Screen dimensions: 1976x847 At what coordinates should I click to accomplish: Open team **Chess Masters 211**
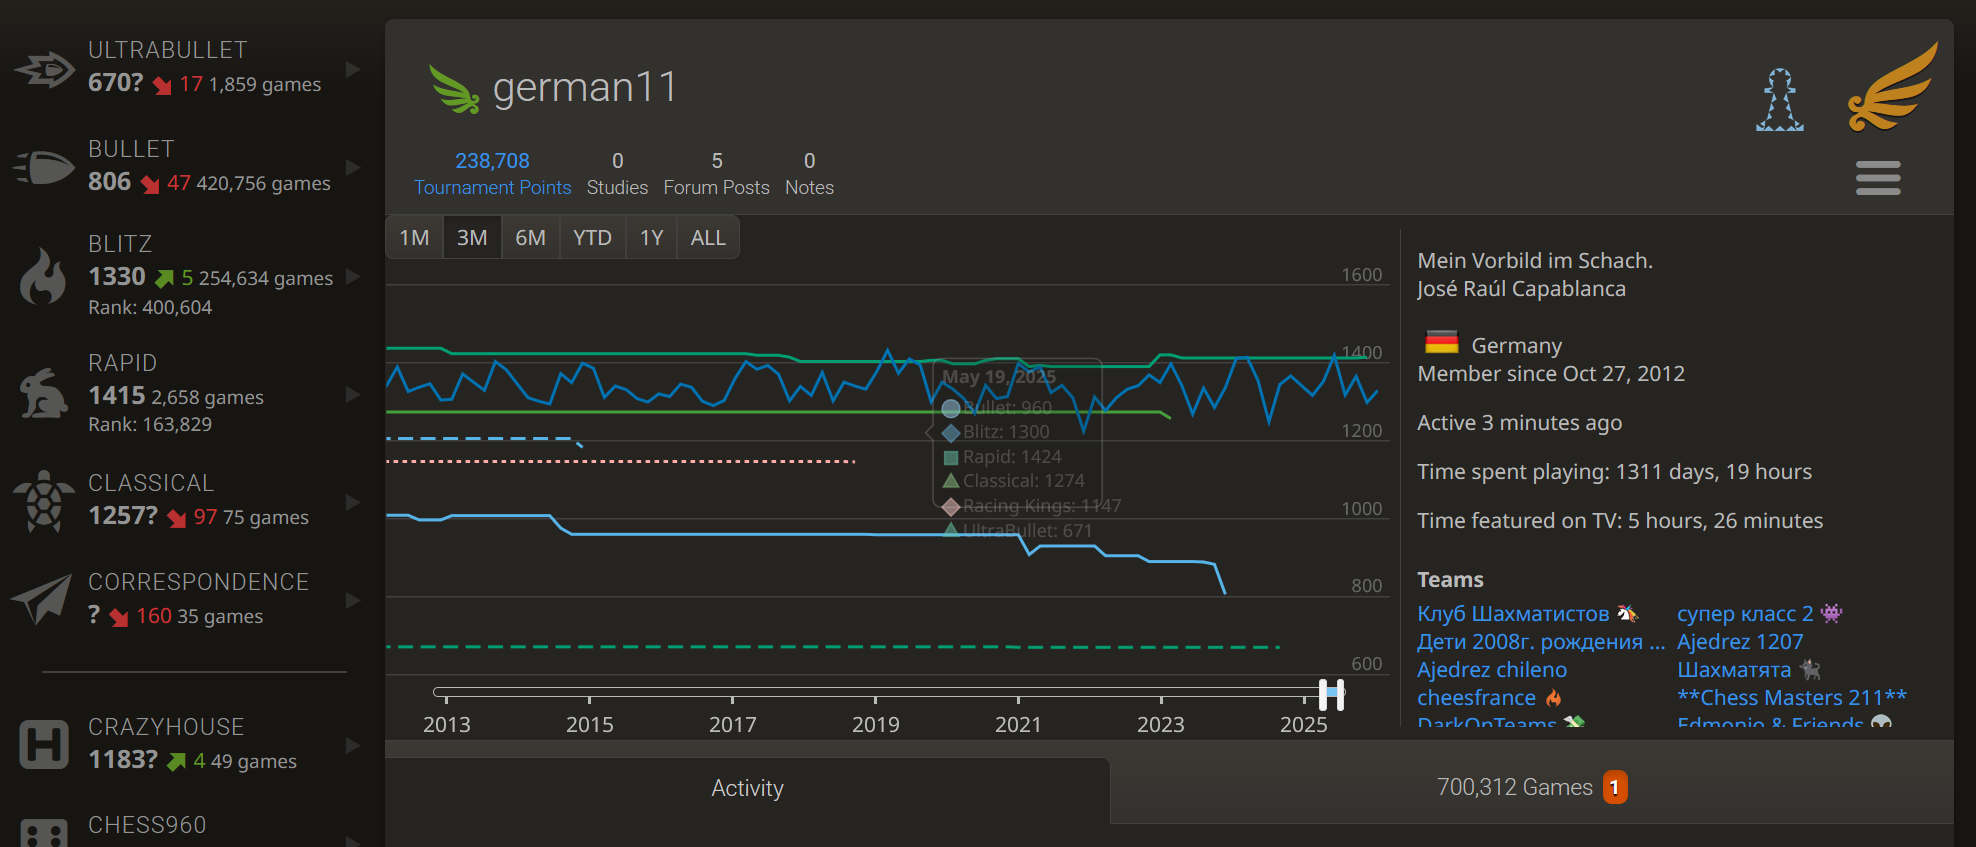[1792, 697]
